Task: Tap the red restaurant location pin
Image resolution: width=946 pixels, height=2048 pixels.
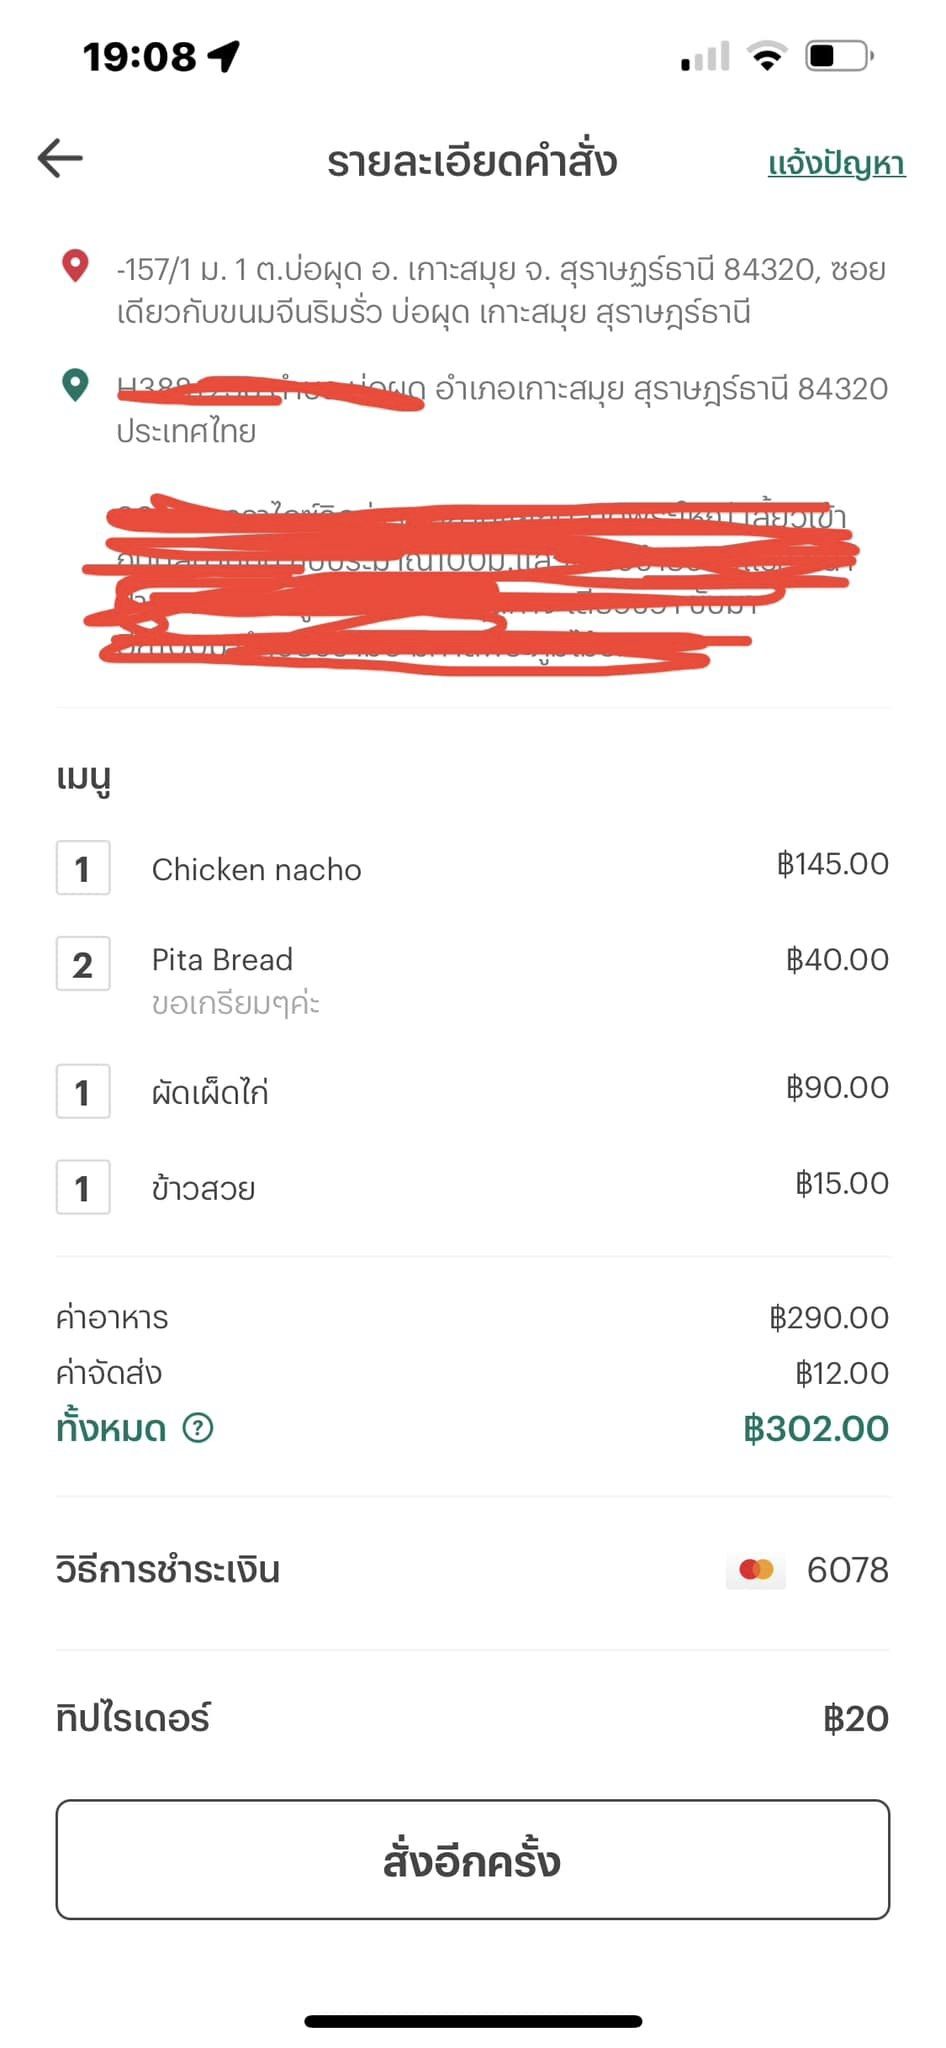Action: (75, 266)
